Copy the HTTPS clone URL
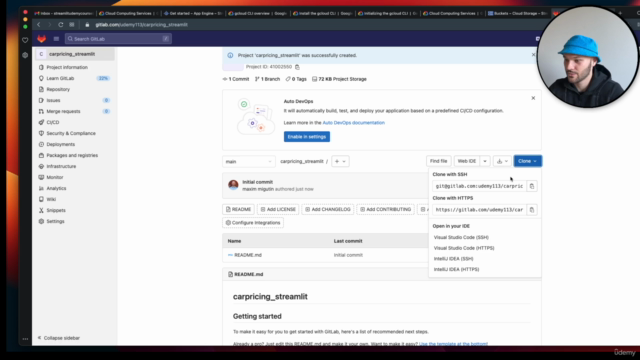The image size is (640, 360). (531, 210)
